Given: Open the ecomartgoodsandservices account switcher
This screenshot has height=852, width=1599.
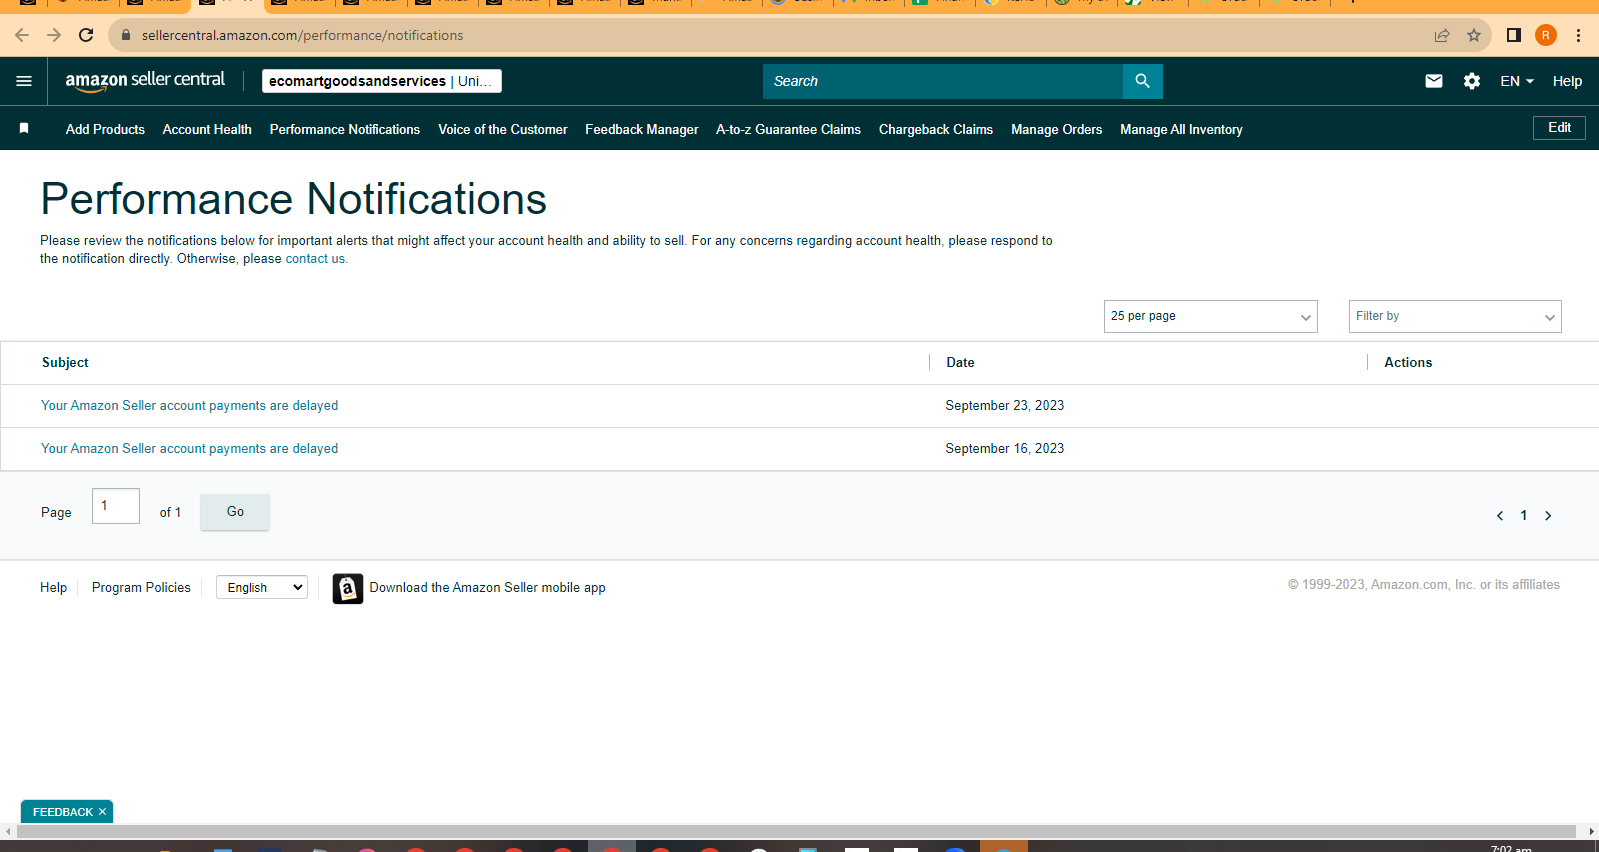Looking at the screenshot, I should coord(382,81).
